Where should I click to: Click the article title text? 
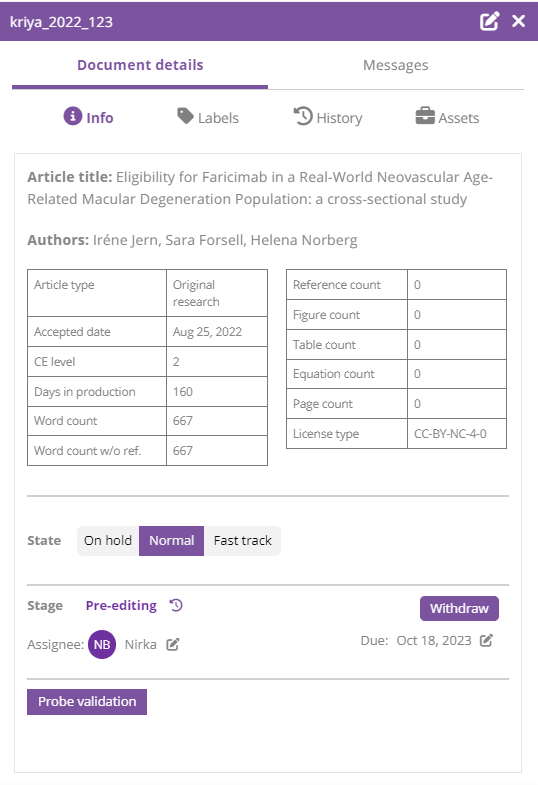coord(260,188)
